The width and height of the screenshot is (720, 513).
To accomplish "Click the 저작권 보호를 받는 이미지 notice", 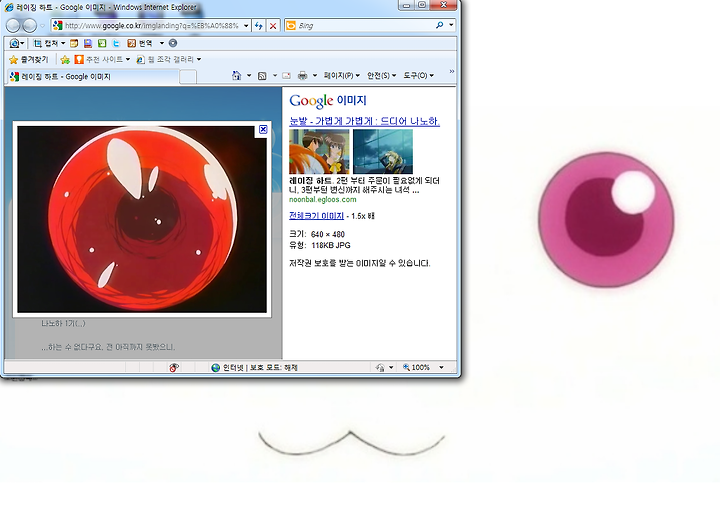I will [x=360, y=263].
